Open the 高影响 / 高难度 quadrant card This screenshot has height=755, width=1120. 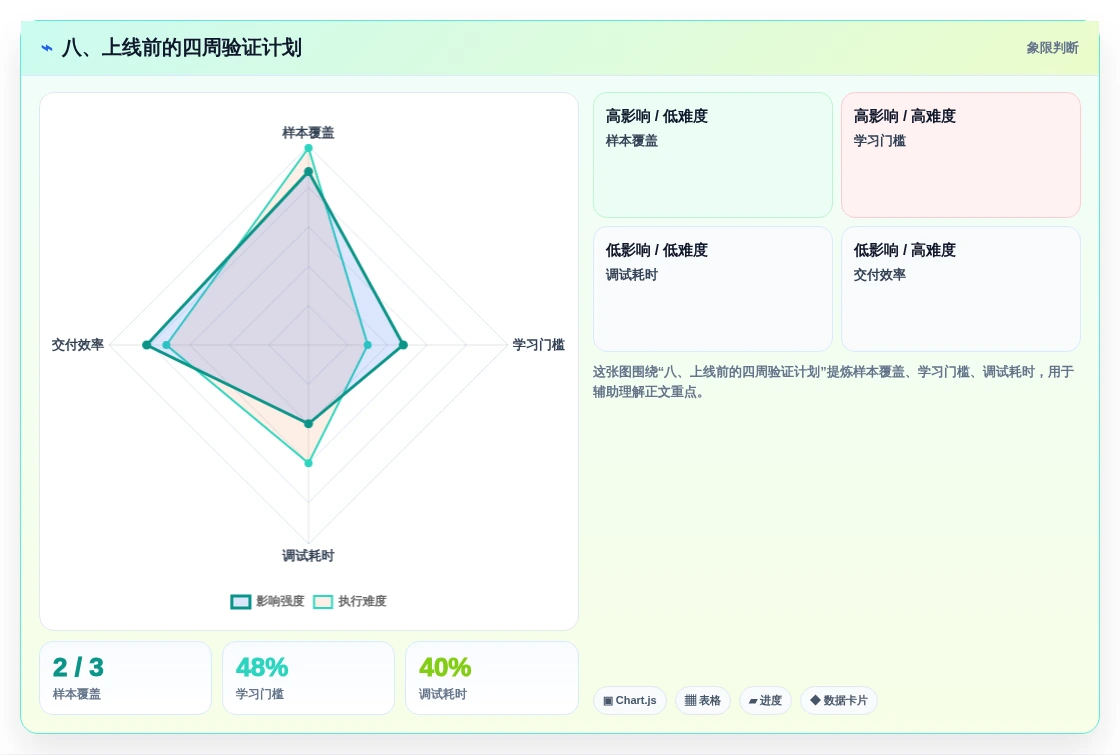click(961, 155)
